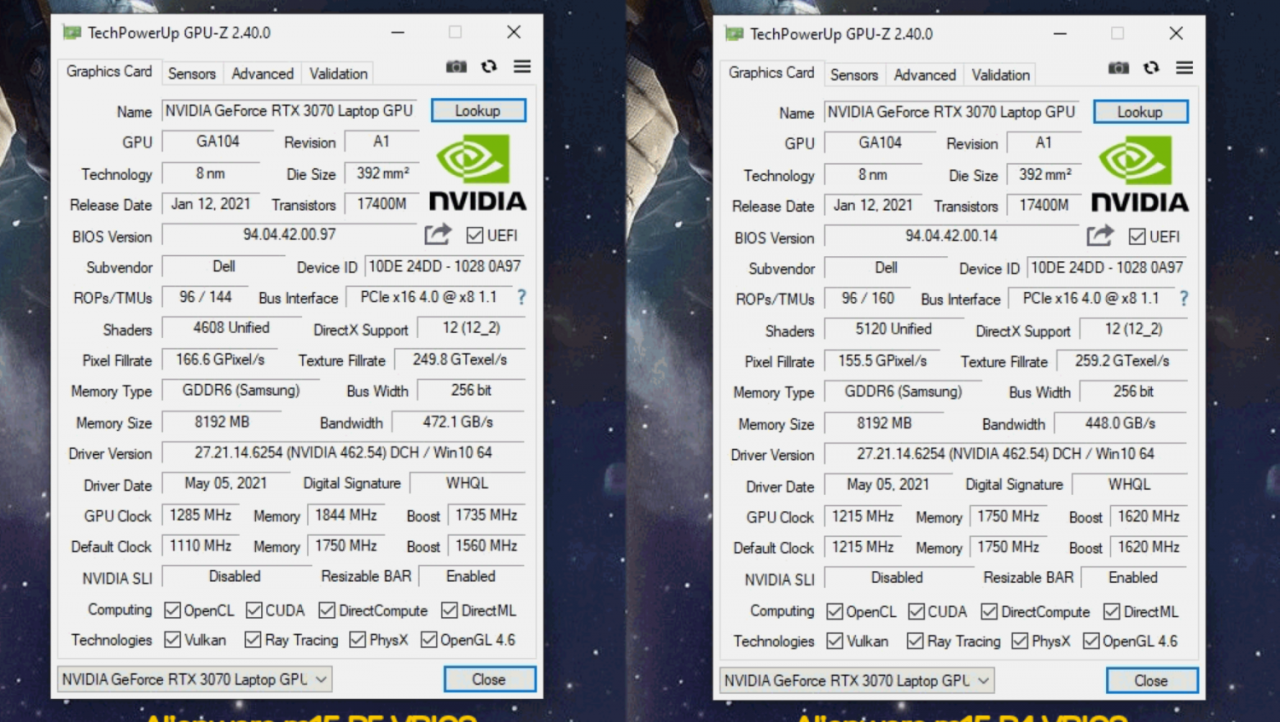The image size is (1280, 722).
Task: Click the screenshot camera icon in the right GPU-Z window
Action: 1119,68
